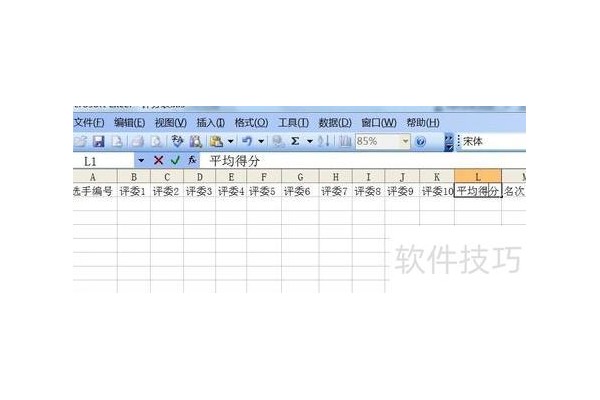Open the 数据(D) menu

pos(335,123)
